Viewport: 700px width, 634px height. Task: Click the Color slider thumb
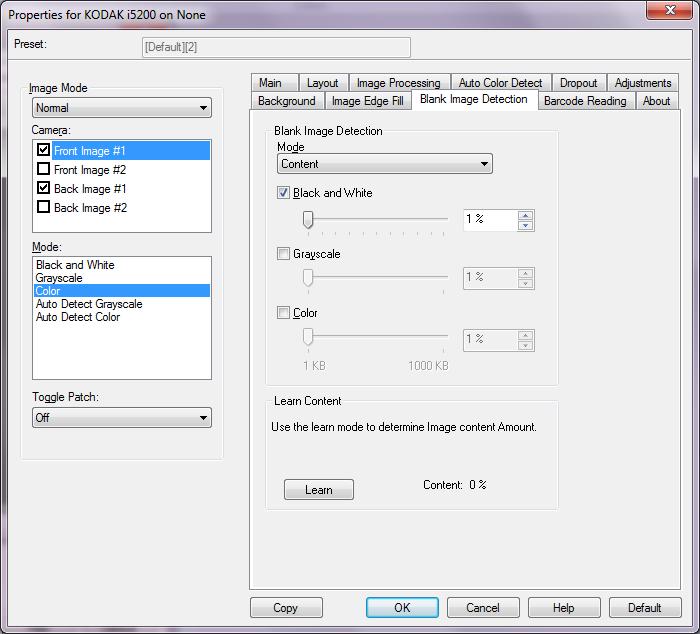tap(308, 337)
